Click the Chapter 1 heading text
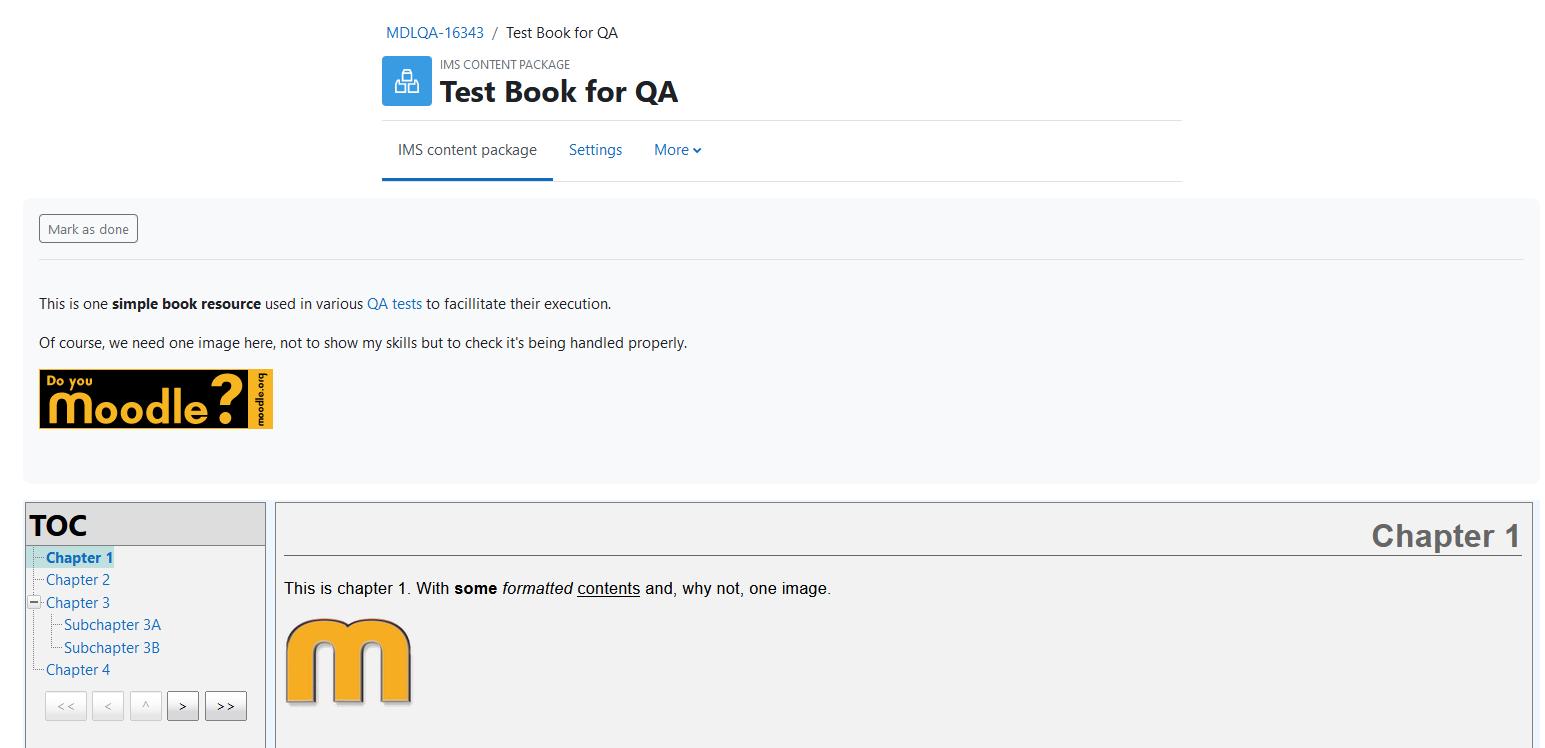The image size is (1545, 748). (1446, 536)
